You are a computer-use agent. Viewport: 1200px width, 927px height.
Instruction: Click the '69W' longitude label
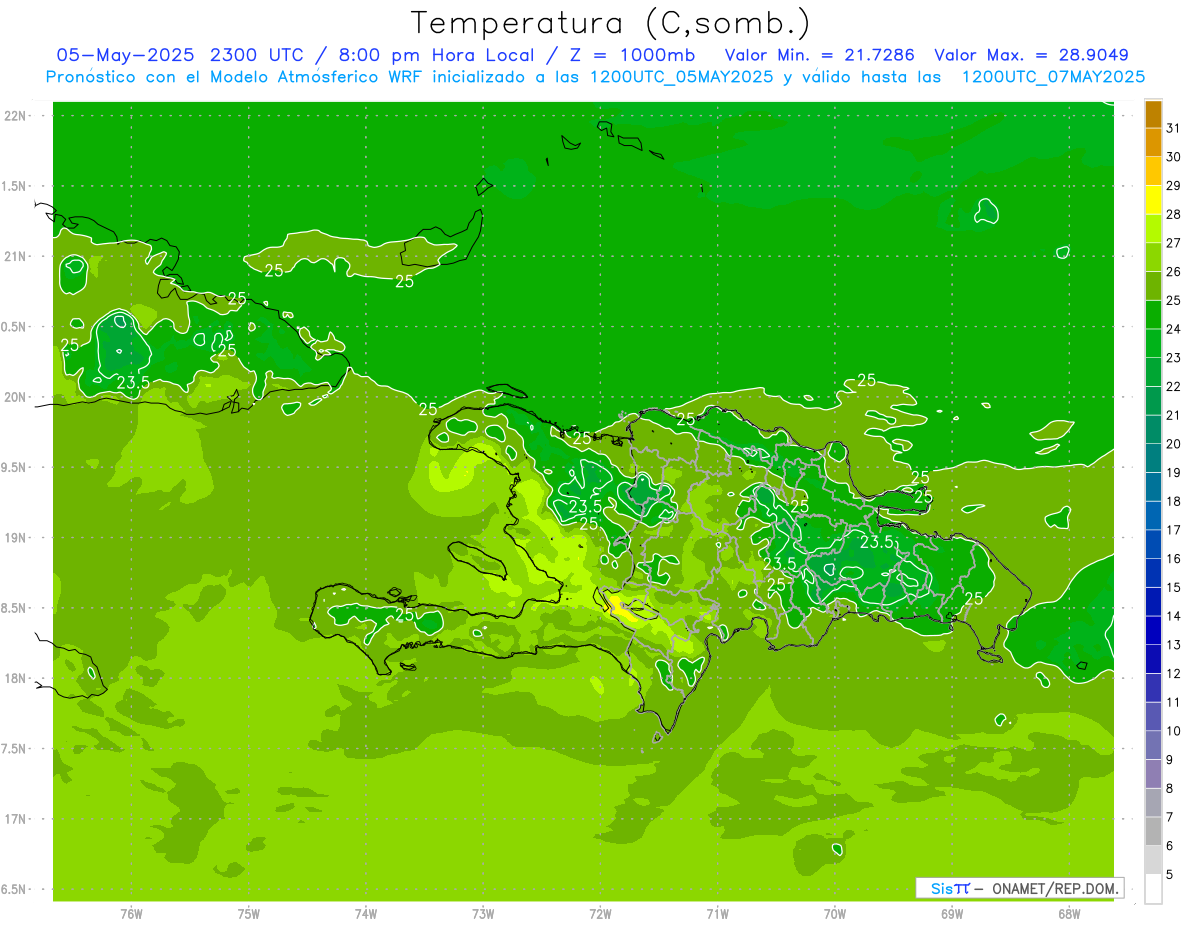pyautogui.click(x=951, y=913)
